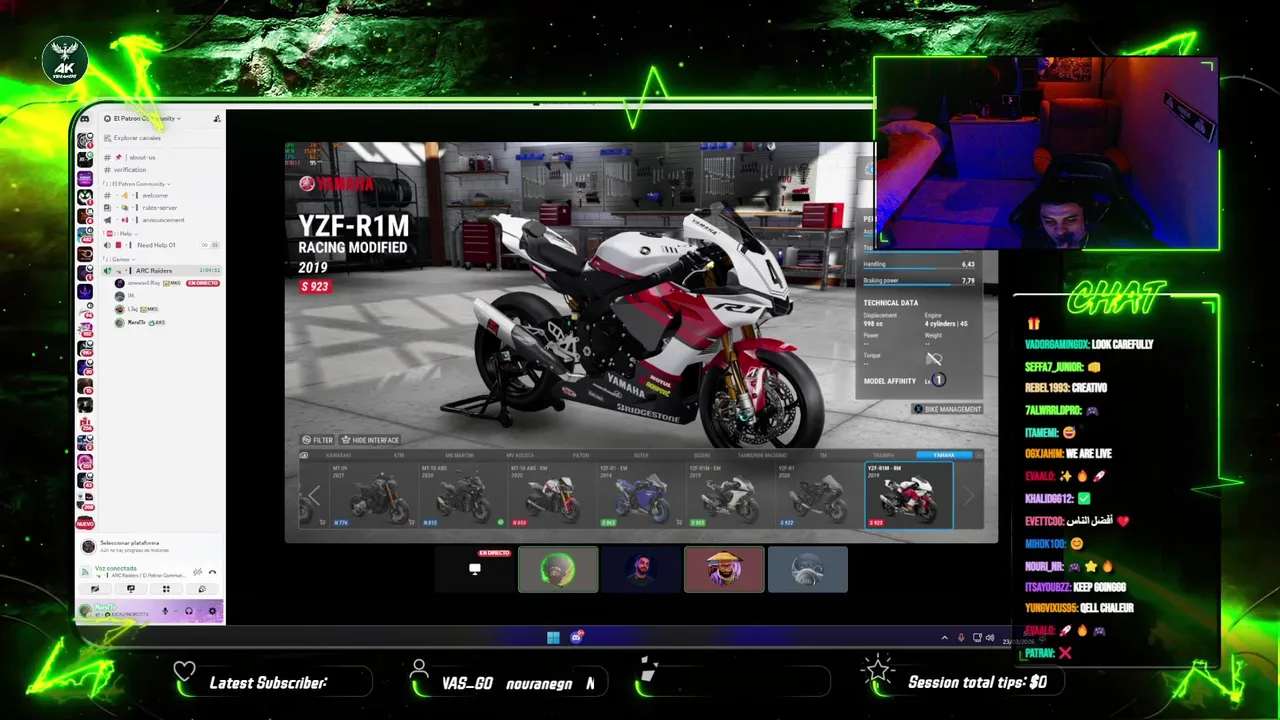This screenshot has width=1280, height=720.
Task: Open Discord home via the Discord logo
Action: (x=85, y=119)
